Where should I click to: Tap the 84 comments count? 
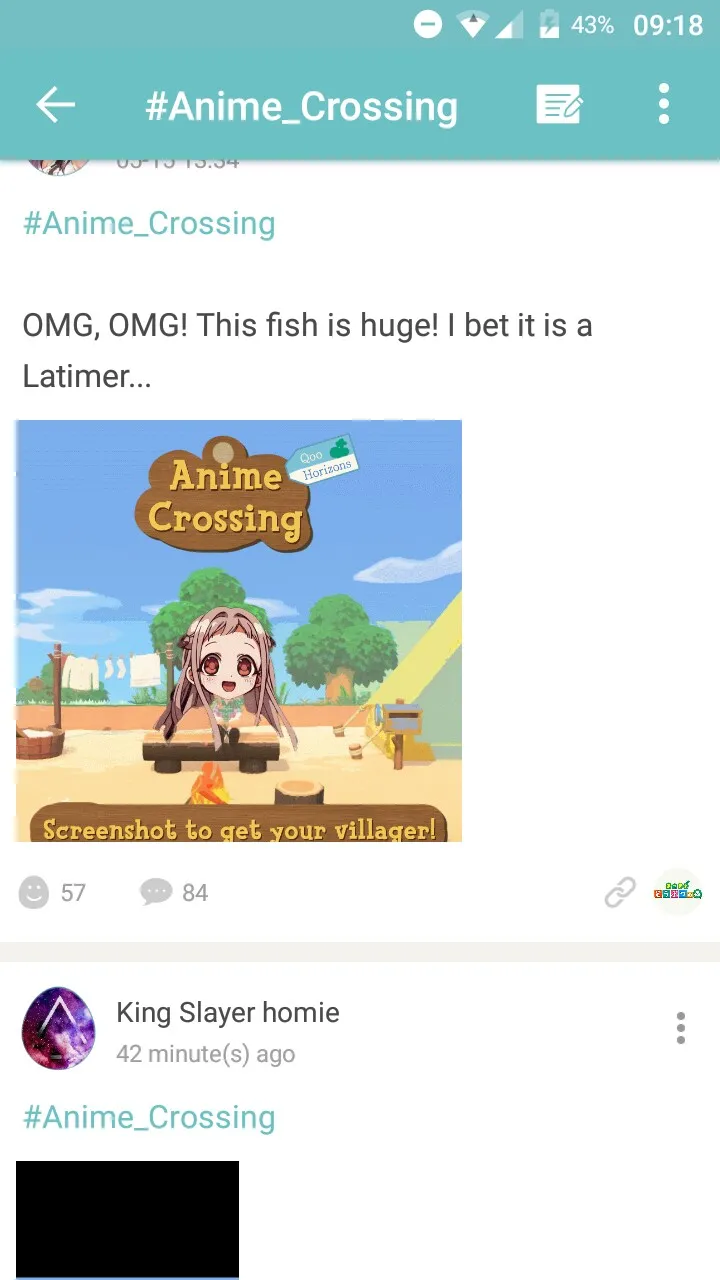[195, 893]
